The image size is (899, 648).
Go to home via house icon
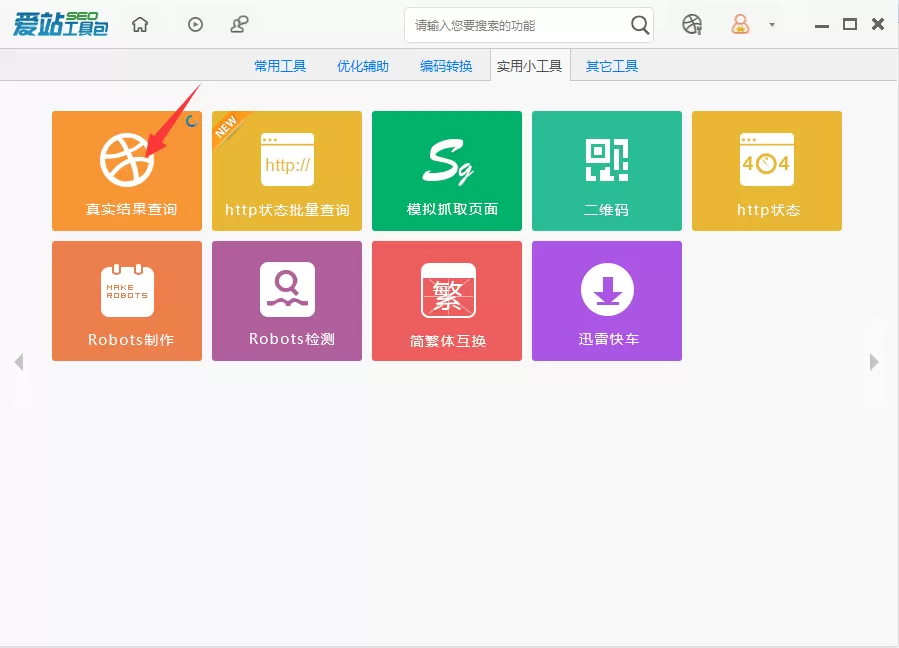(140, 25)
